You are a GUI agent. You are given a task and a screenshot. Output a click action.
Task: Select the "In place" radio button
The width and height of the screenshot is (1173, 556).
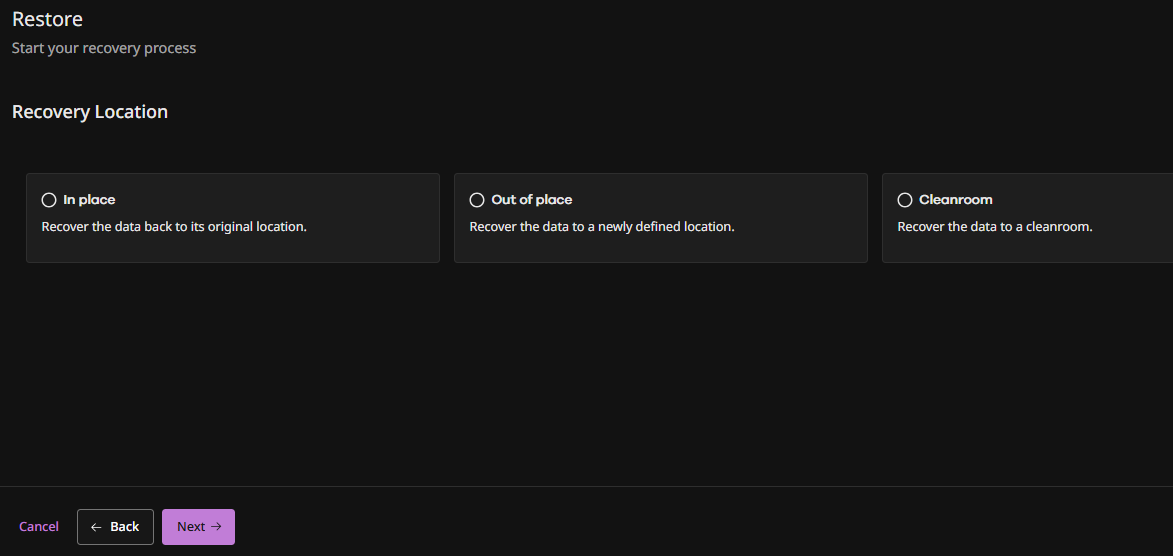(49, 200)
